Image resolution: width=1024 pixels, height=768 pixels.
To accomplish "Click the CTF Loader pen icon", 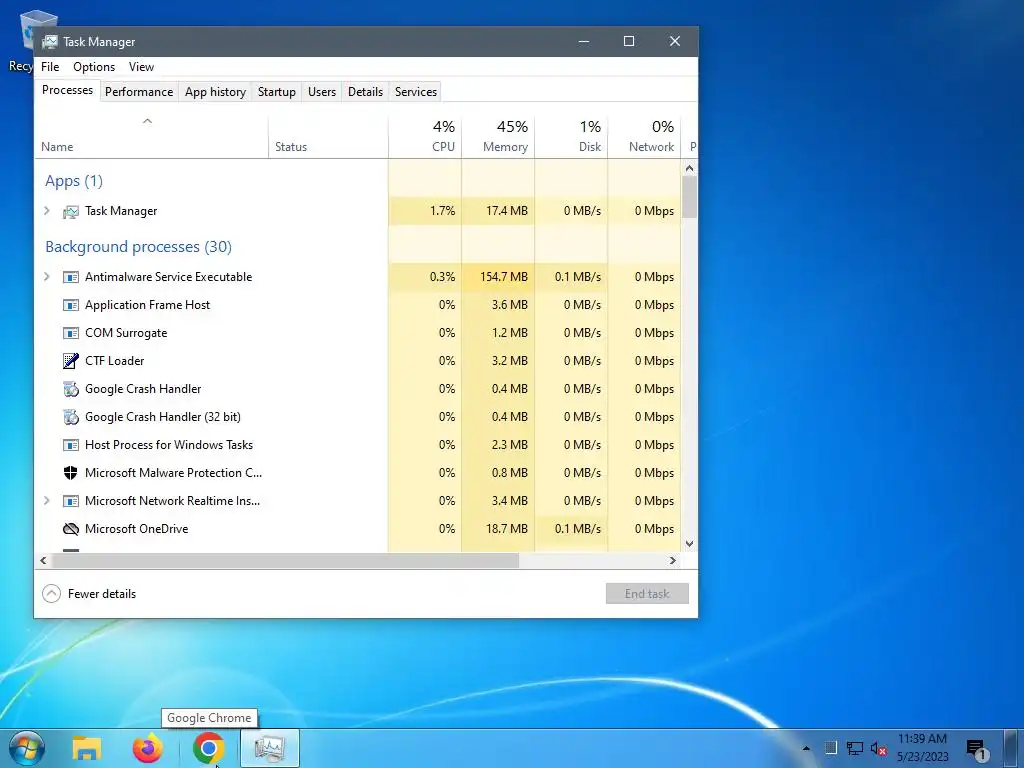I will 71,360.
